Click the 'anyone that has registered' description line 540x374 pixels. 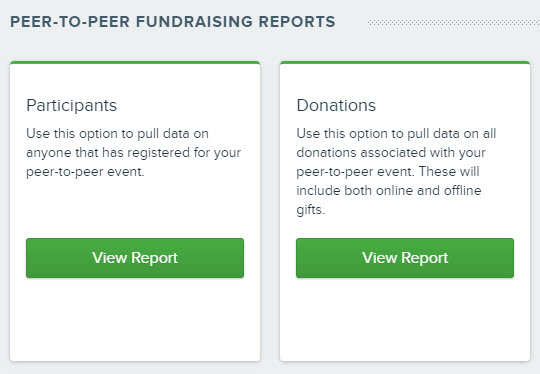[x=134, y=153]
